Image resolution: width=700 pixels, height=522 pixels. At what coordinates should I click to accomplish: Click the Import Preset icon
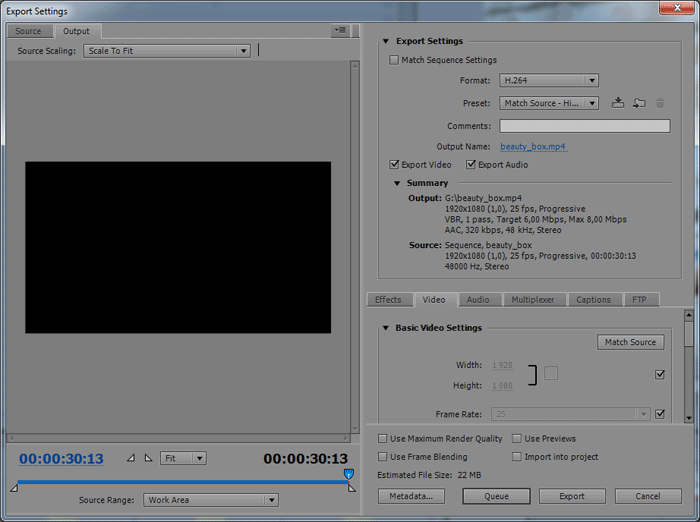point(639,103)
